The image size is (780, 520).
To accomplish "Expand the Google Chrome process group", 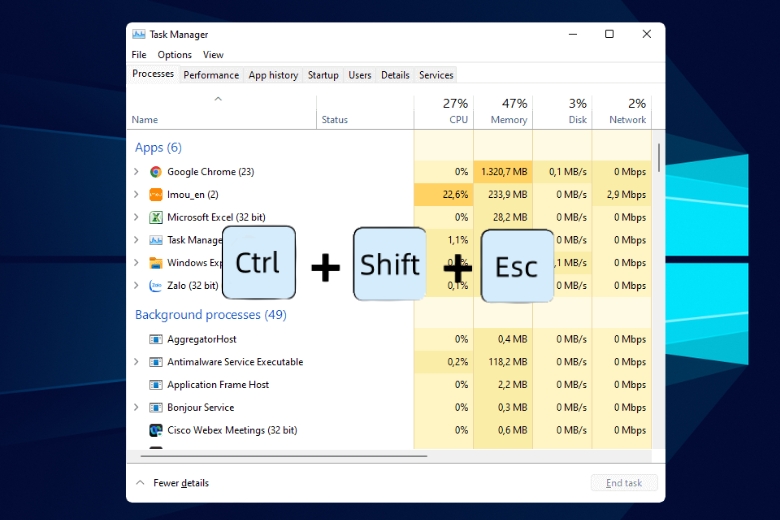I will pyautogui.click(x=136, y=172).
